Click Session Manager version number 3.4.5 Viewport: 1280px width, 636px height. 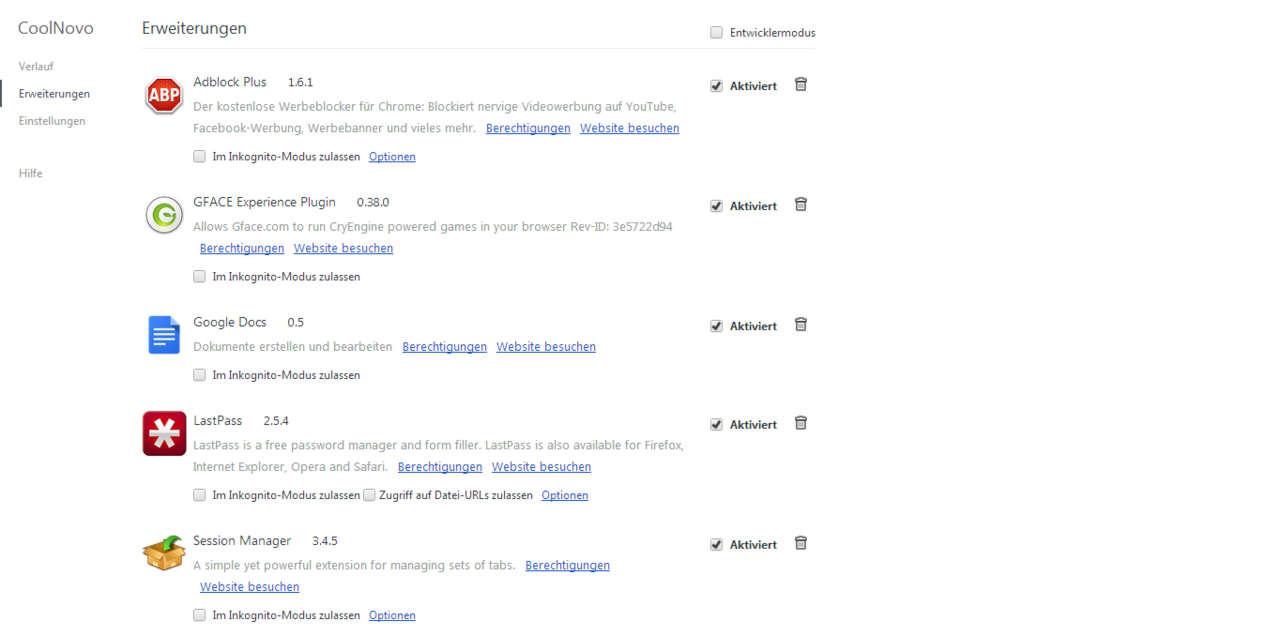click(325, 541)
